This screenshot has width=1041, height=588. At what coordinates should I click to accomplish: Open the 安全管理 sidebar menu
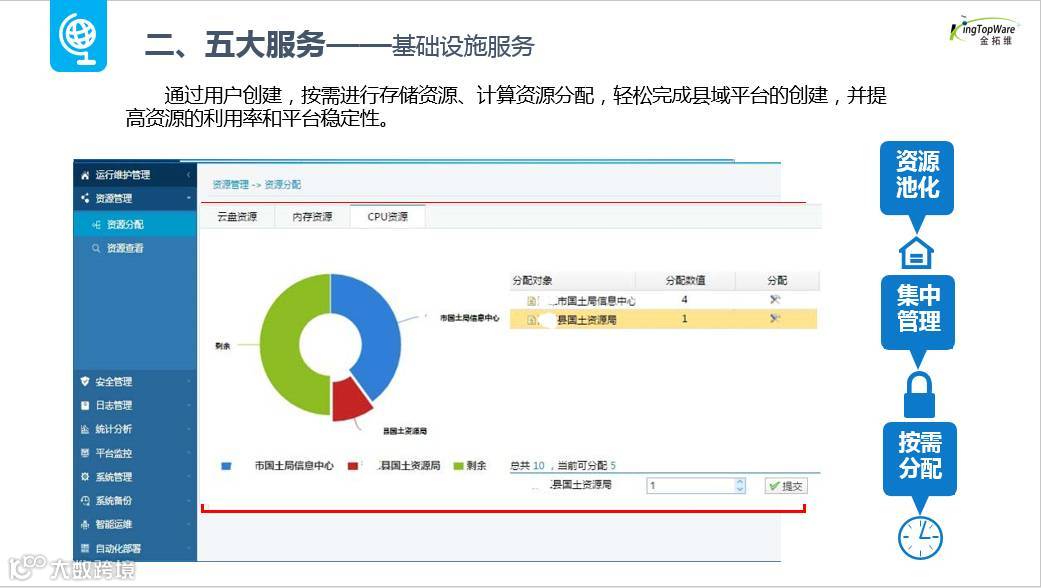point(135,382)
